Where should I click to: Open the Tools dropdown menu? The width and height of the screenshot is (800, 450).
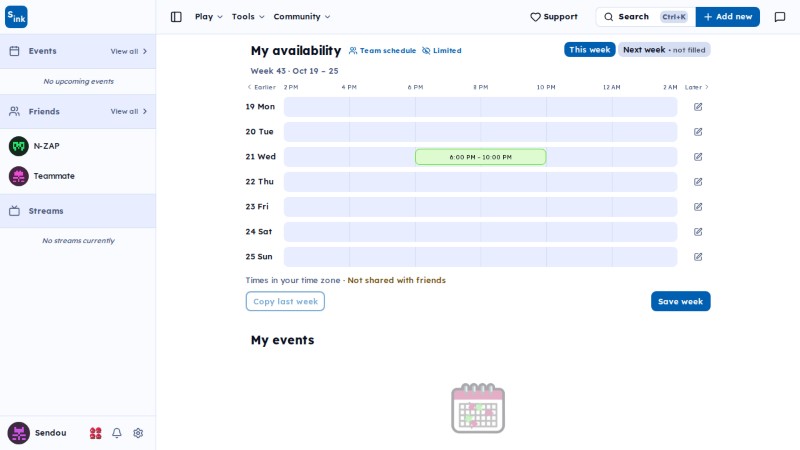click(x=248, y=17)
